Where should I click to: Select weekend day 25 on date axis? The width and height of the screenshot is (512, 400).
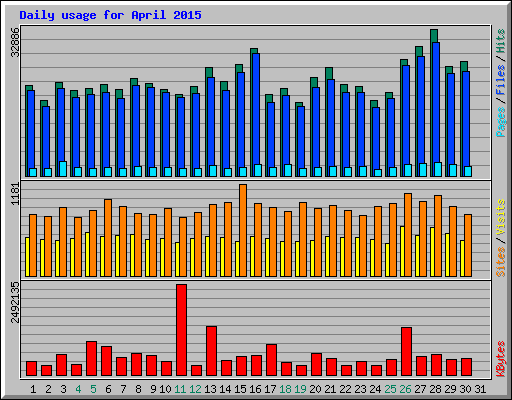click(x=391, y=389)
